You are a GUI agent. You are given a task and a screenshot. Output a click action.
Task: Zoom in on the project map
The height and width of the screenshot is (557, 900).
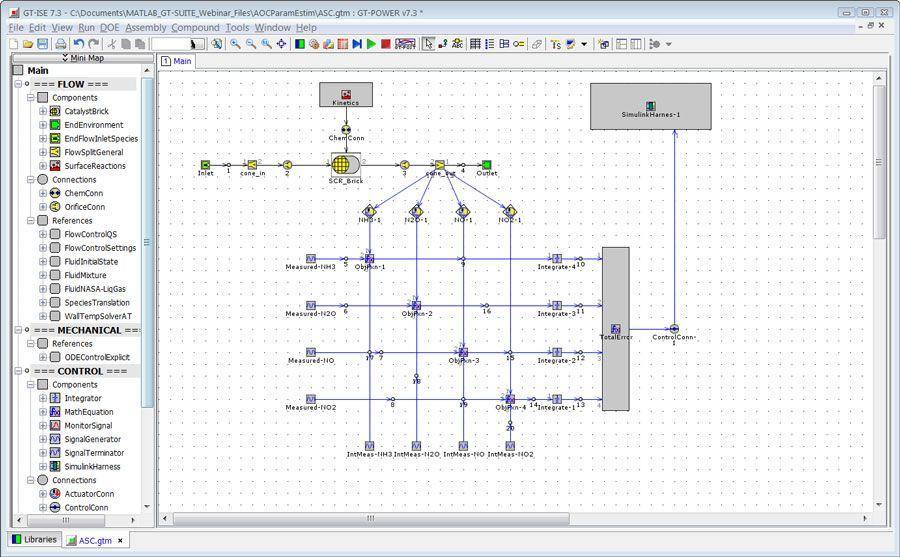pyautogui.click(x=235, y=44)
